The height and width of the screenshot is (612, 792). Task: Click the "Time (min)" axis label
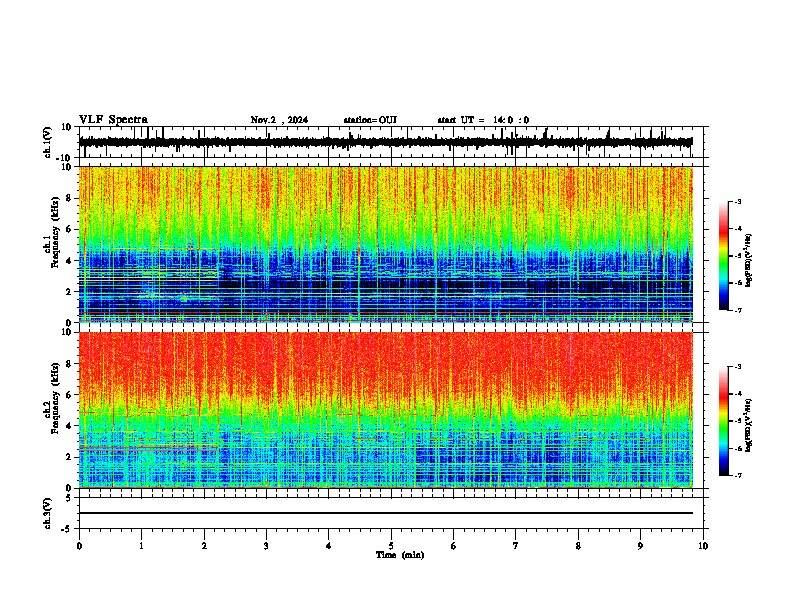tap(400, 555)
